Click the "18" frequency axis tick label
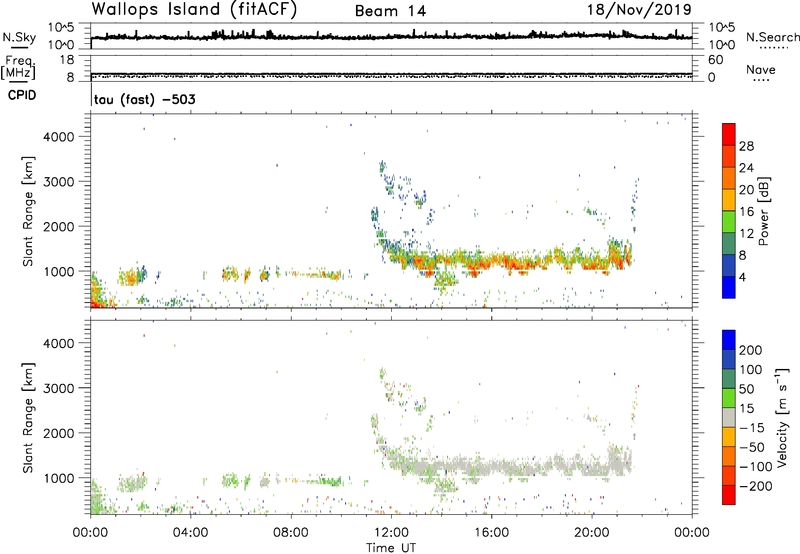 pos(67,60)
